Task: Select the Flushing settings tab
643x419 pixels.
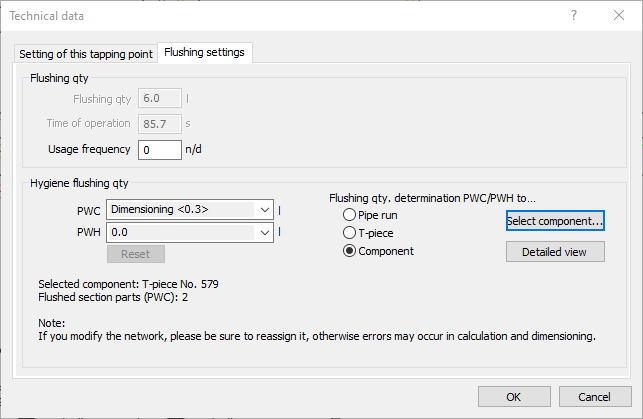Action: tap(204, 52)
